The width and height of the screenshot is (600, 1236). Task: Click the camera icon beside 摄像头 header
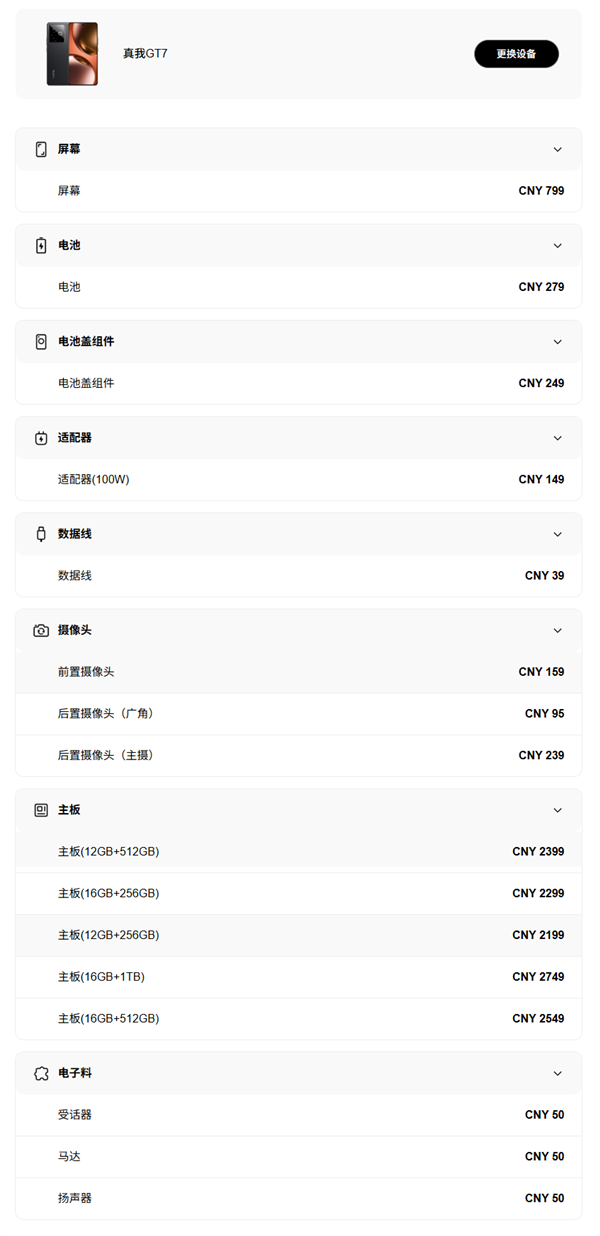tap(40, 630)
